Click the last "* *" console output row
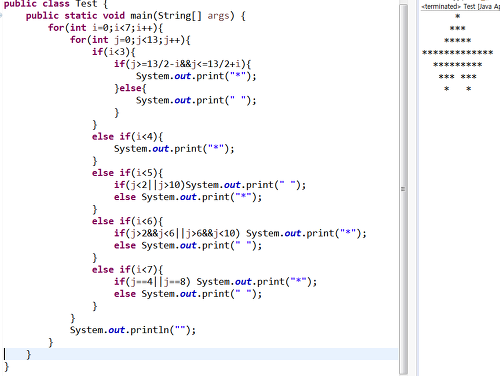 pyautogui.click(x=458, y=89)
